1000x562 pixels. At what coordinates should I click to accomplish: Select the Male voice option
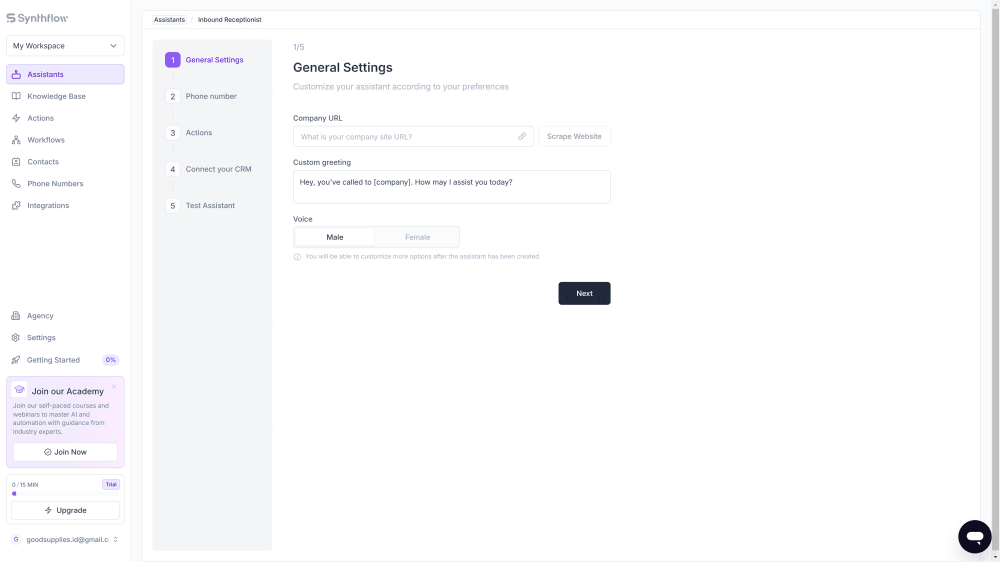coord(335,237)
